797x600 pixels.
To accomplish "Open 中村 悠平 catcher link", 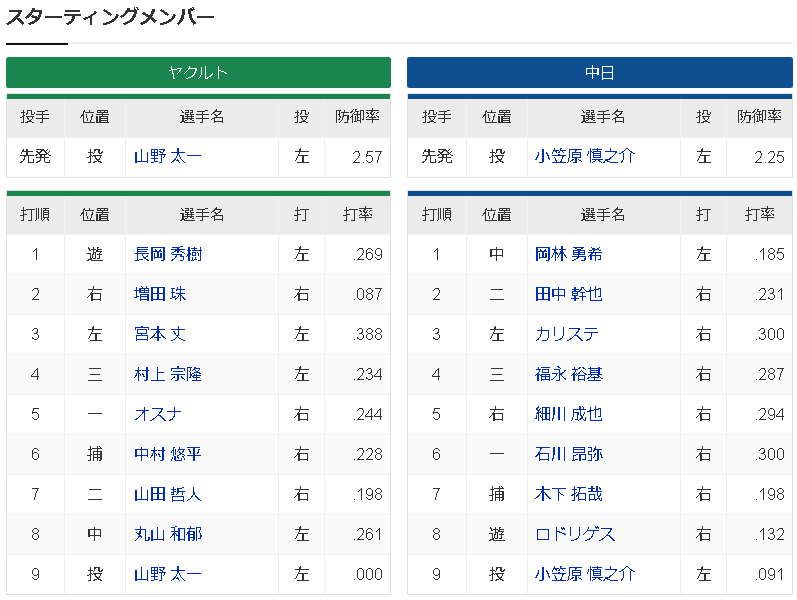I will pyautogui.click(x=168, y=454).
